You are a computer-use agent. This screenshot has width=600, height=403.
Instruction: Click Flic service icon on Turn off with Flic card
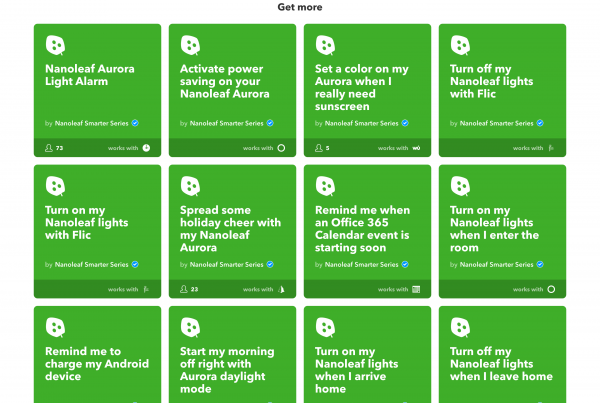[x=551, y=148]
